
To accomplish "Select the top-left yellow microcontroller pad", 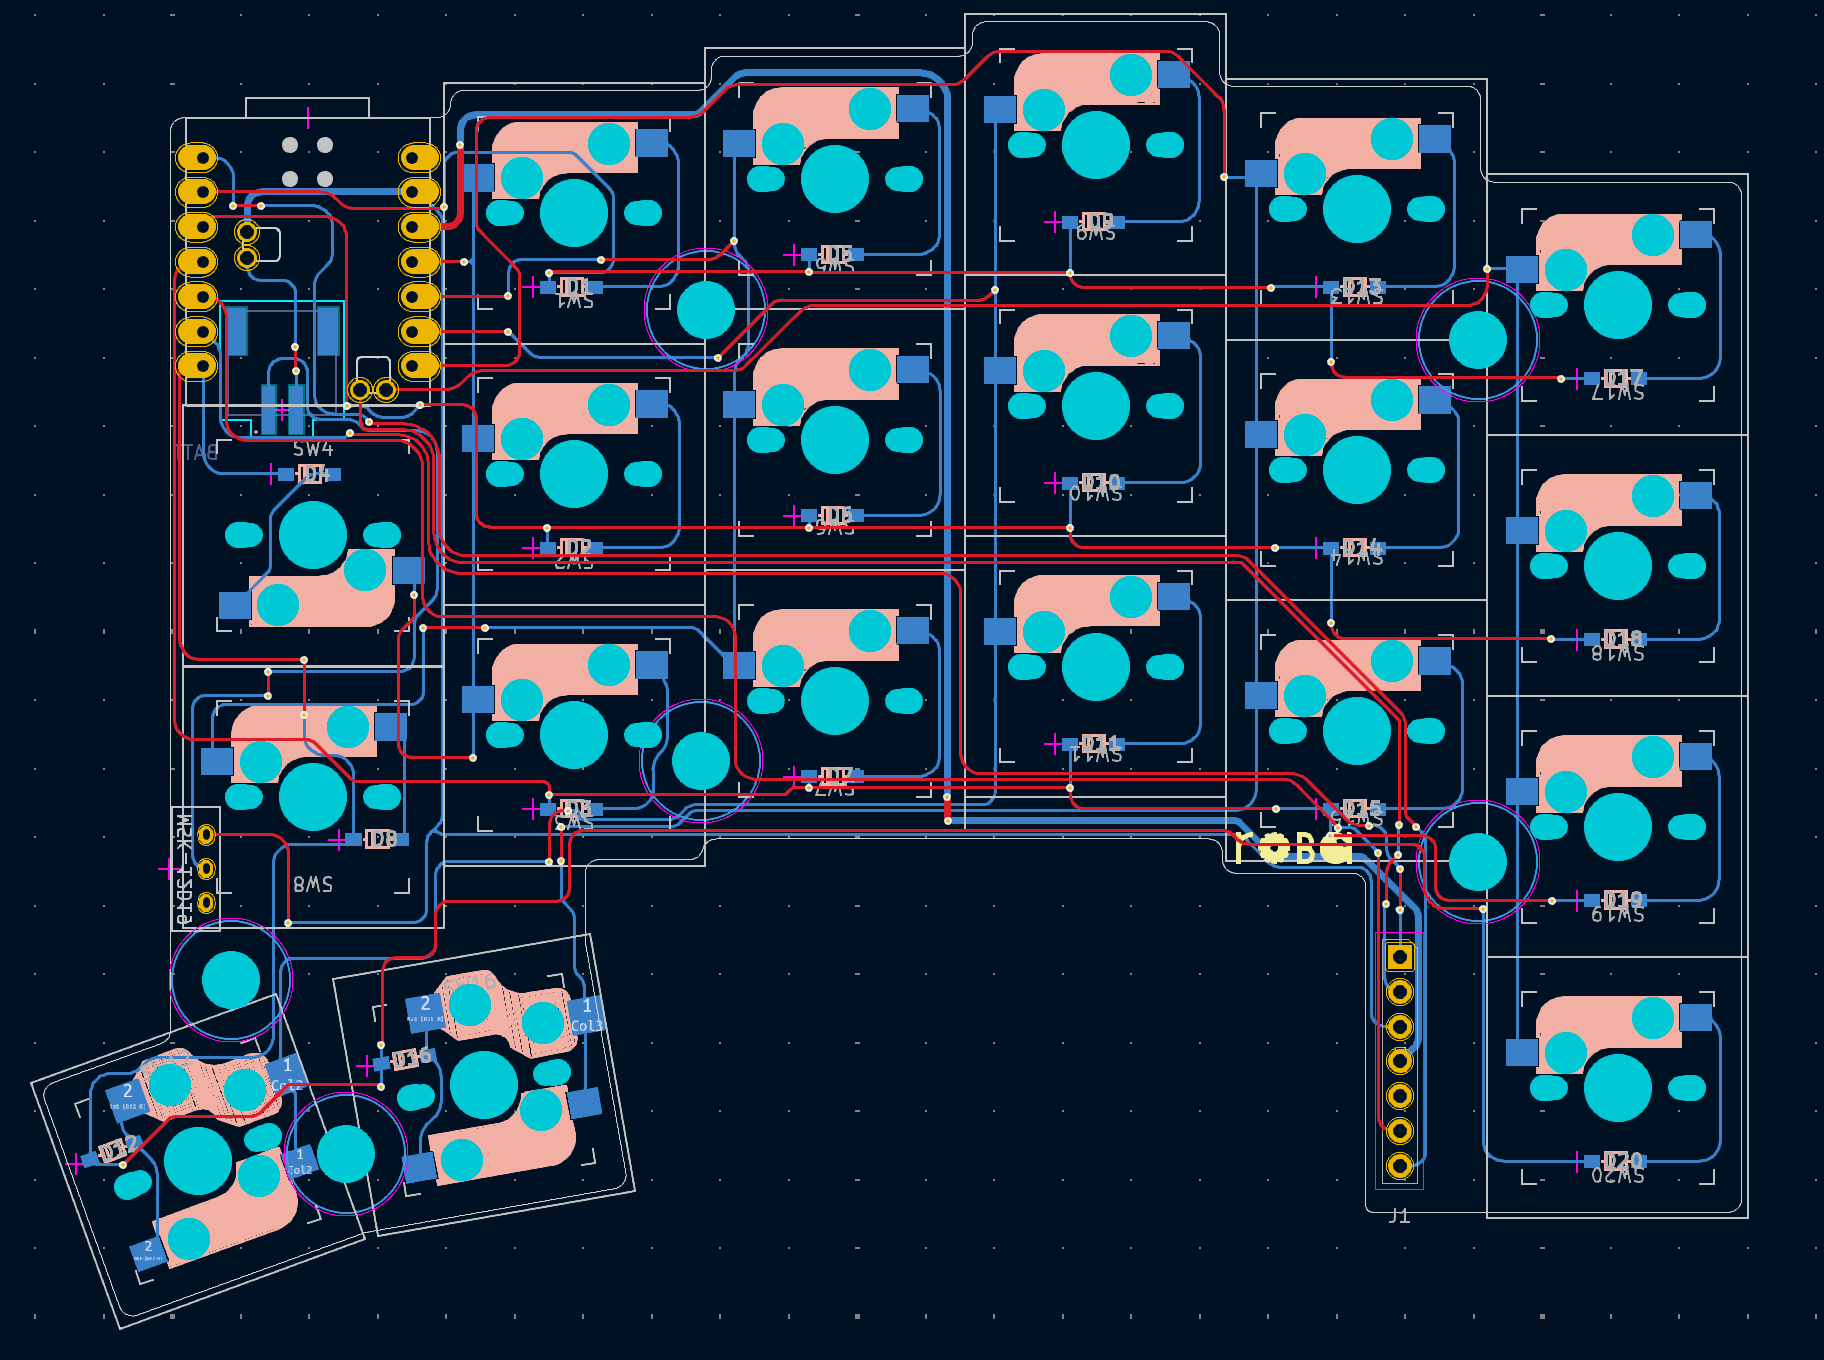I will pos(197,157).
